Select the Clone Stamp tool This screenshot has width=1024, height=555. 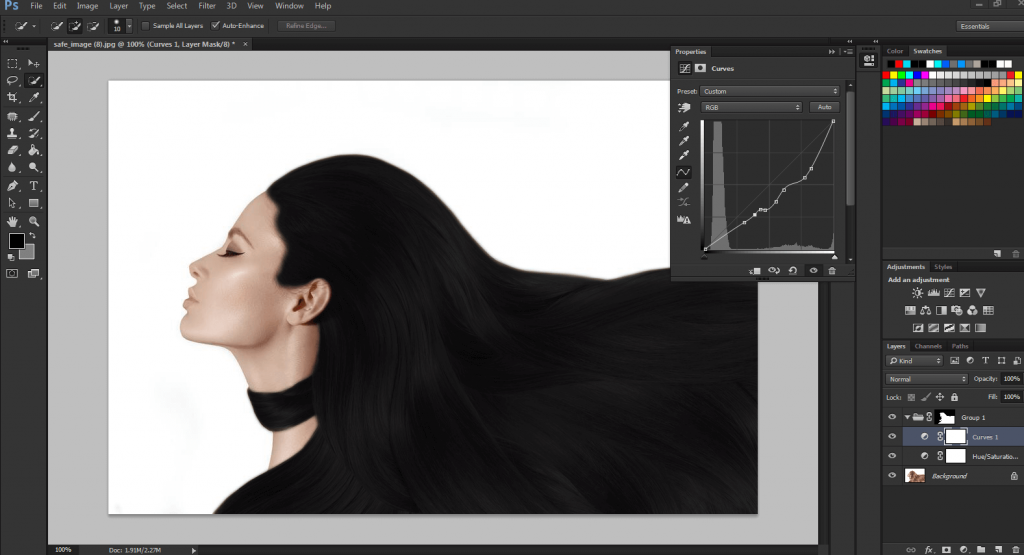pyautogui.click(x=12, y=133)
